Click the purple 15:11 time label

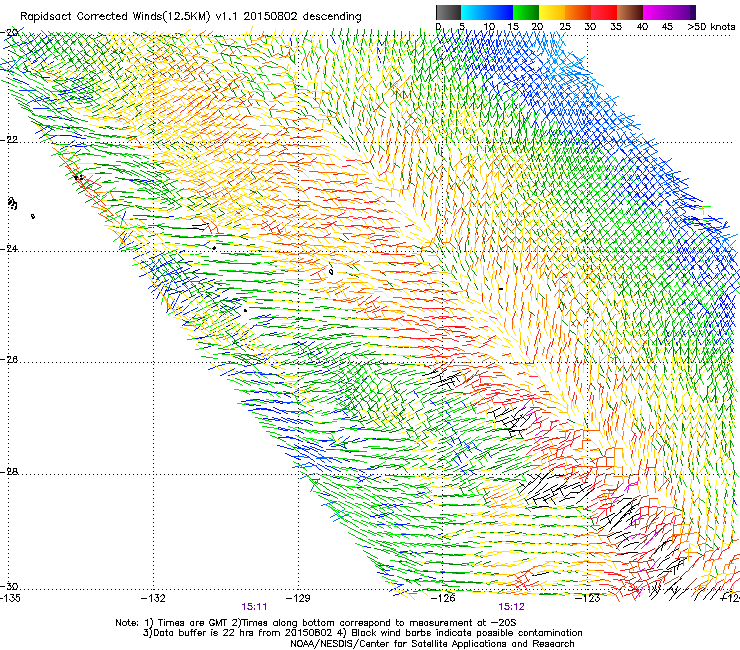(x=254, y=607)
